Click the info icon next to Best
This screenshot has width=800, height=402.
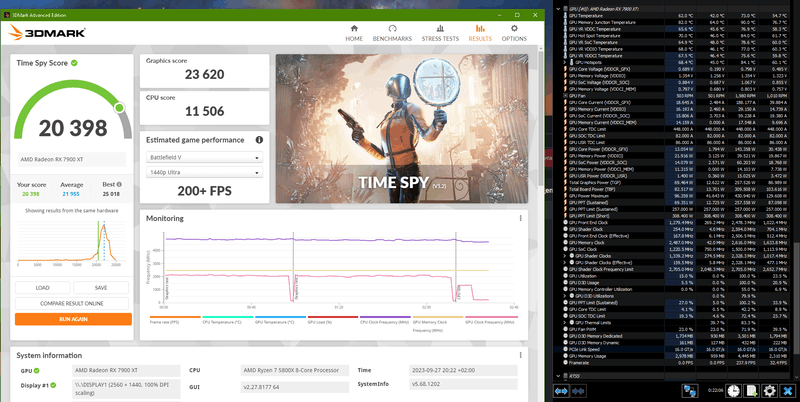[x=119, y=185]
